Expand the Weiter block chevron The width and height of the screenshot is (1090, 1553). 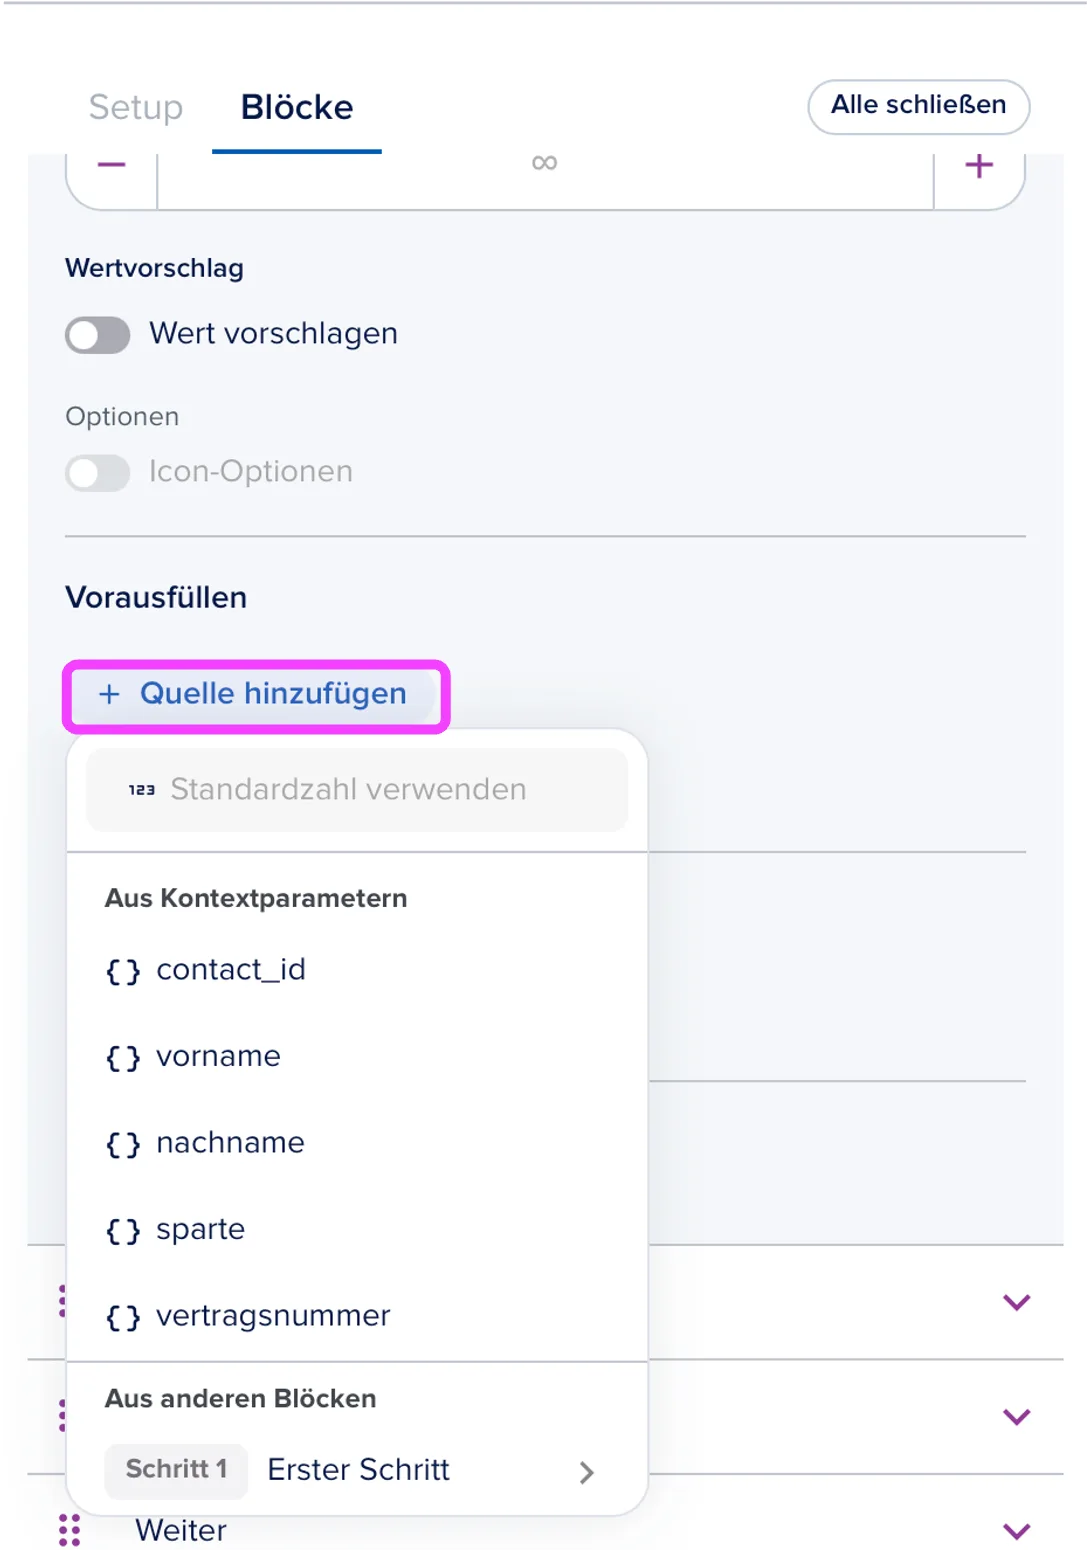(x=1016, y=1531)
